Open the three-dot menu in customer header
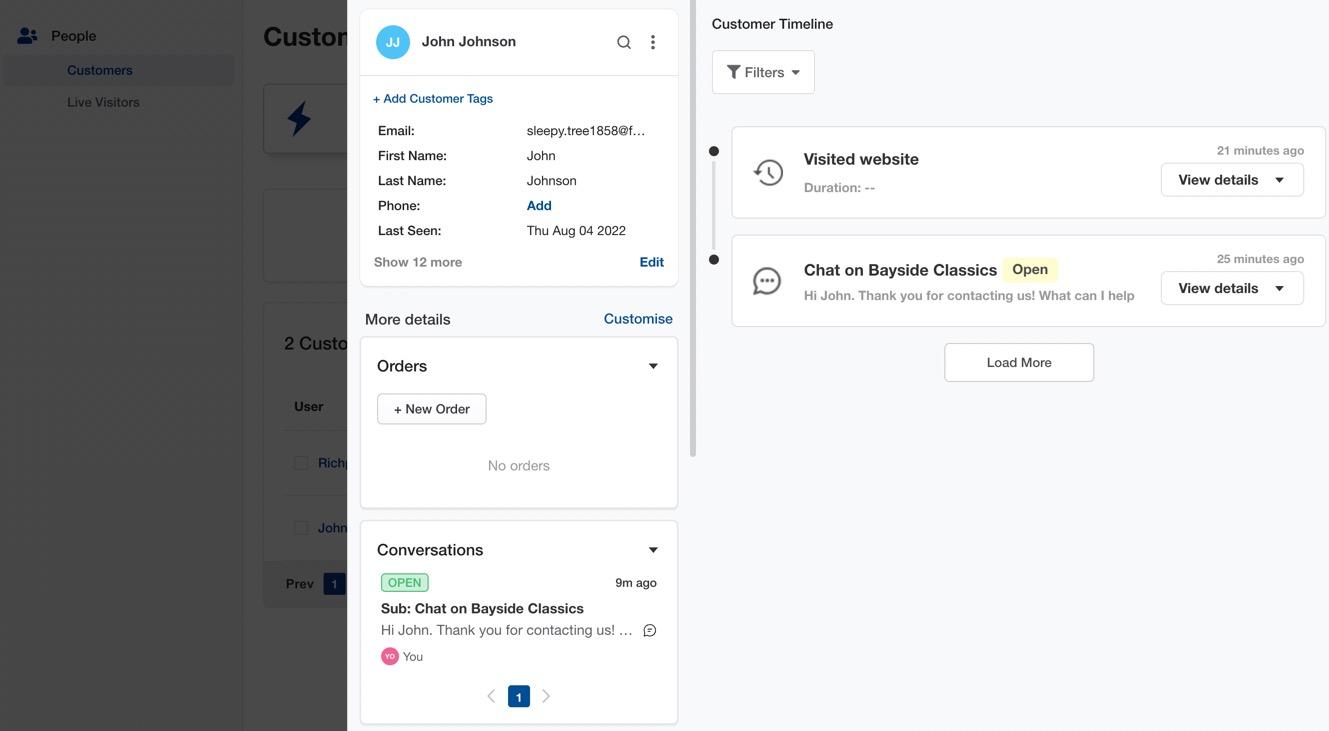 tap(653, 42)
